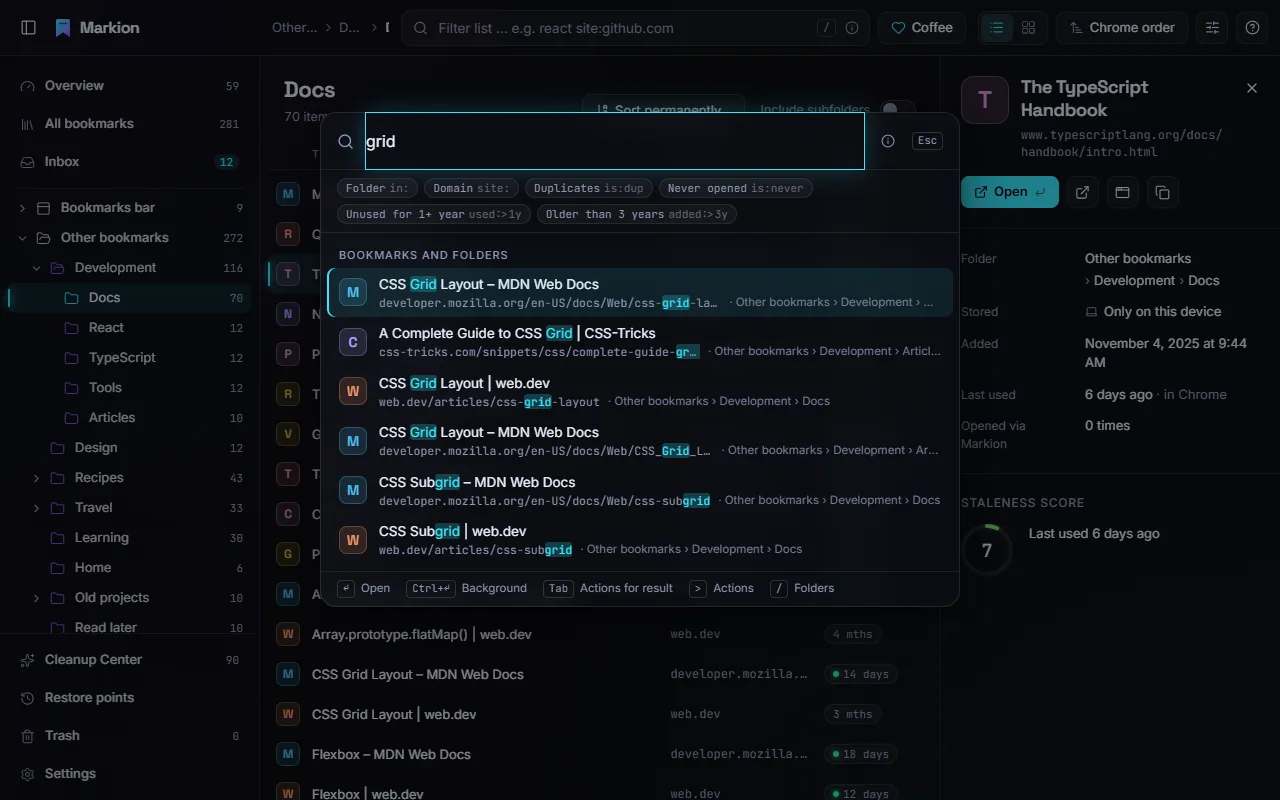Open bookmark in new tab icon
The height and width of the screenshot is (800, 1280).
click(1082, 192)
